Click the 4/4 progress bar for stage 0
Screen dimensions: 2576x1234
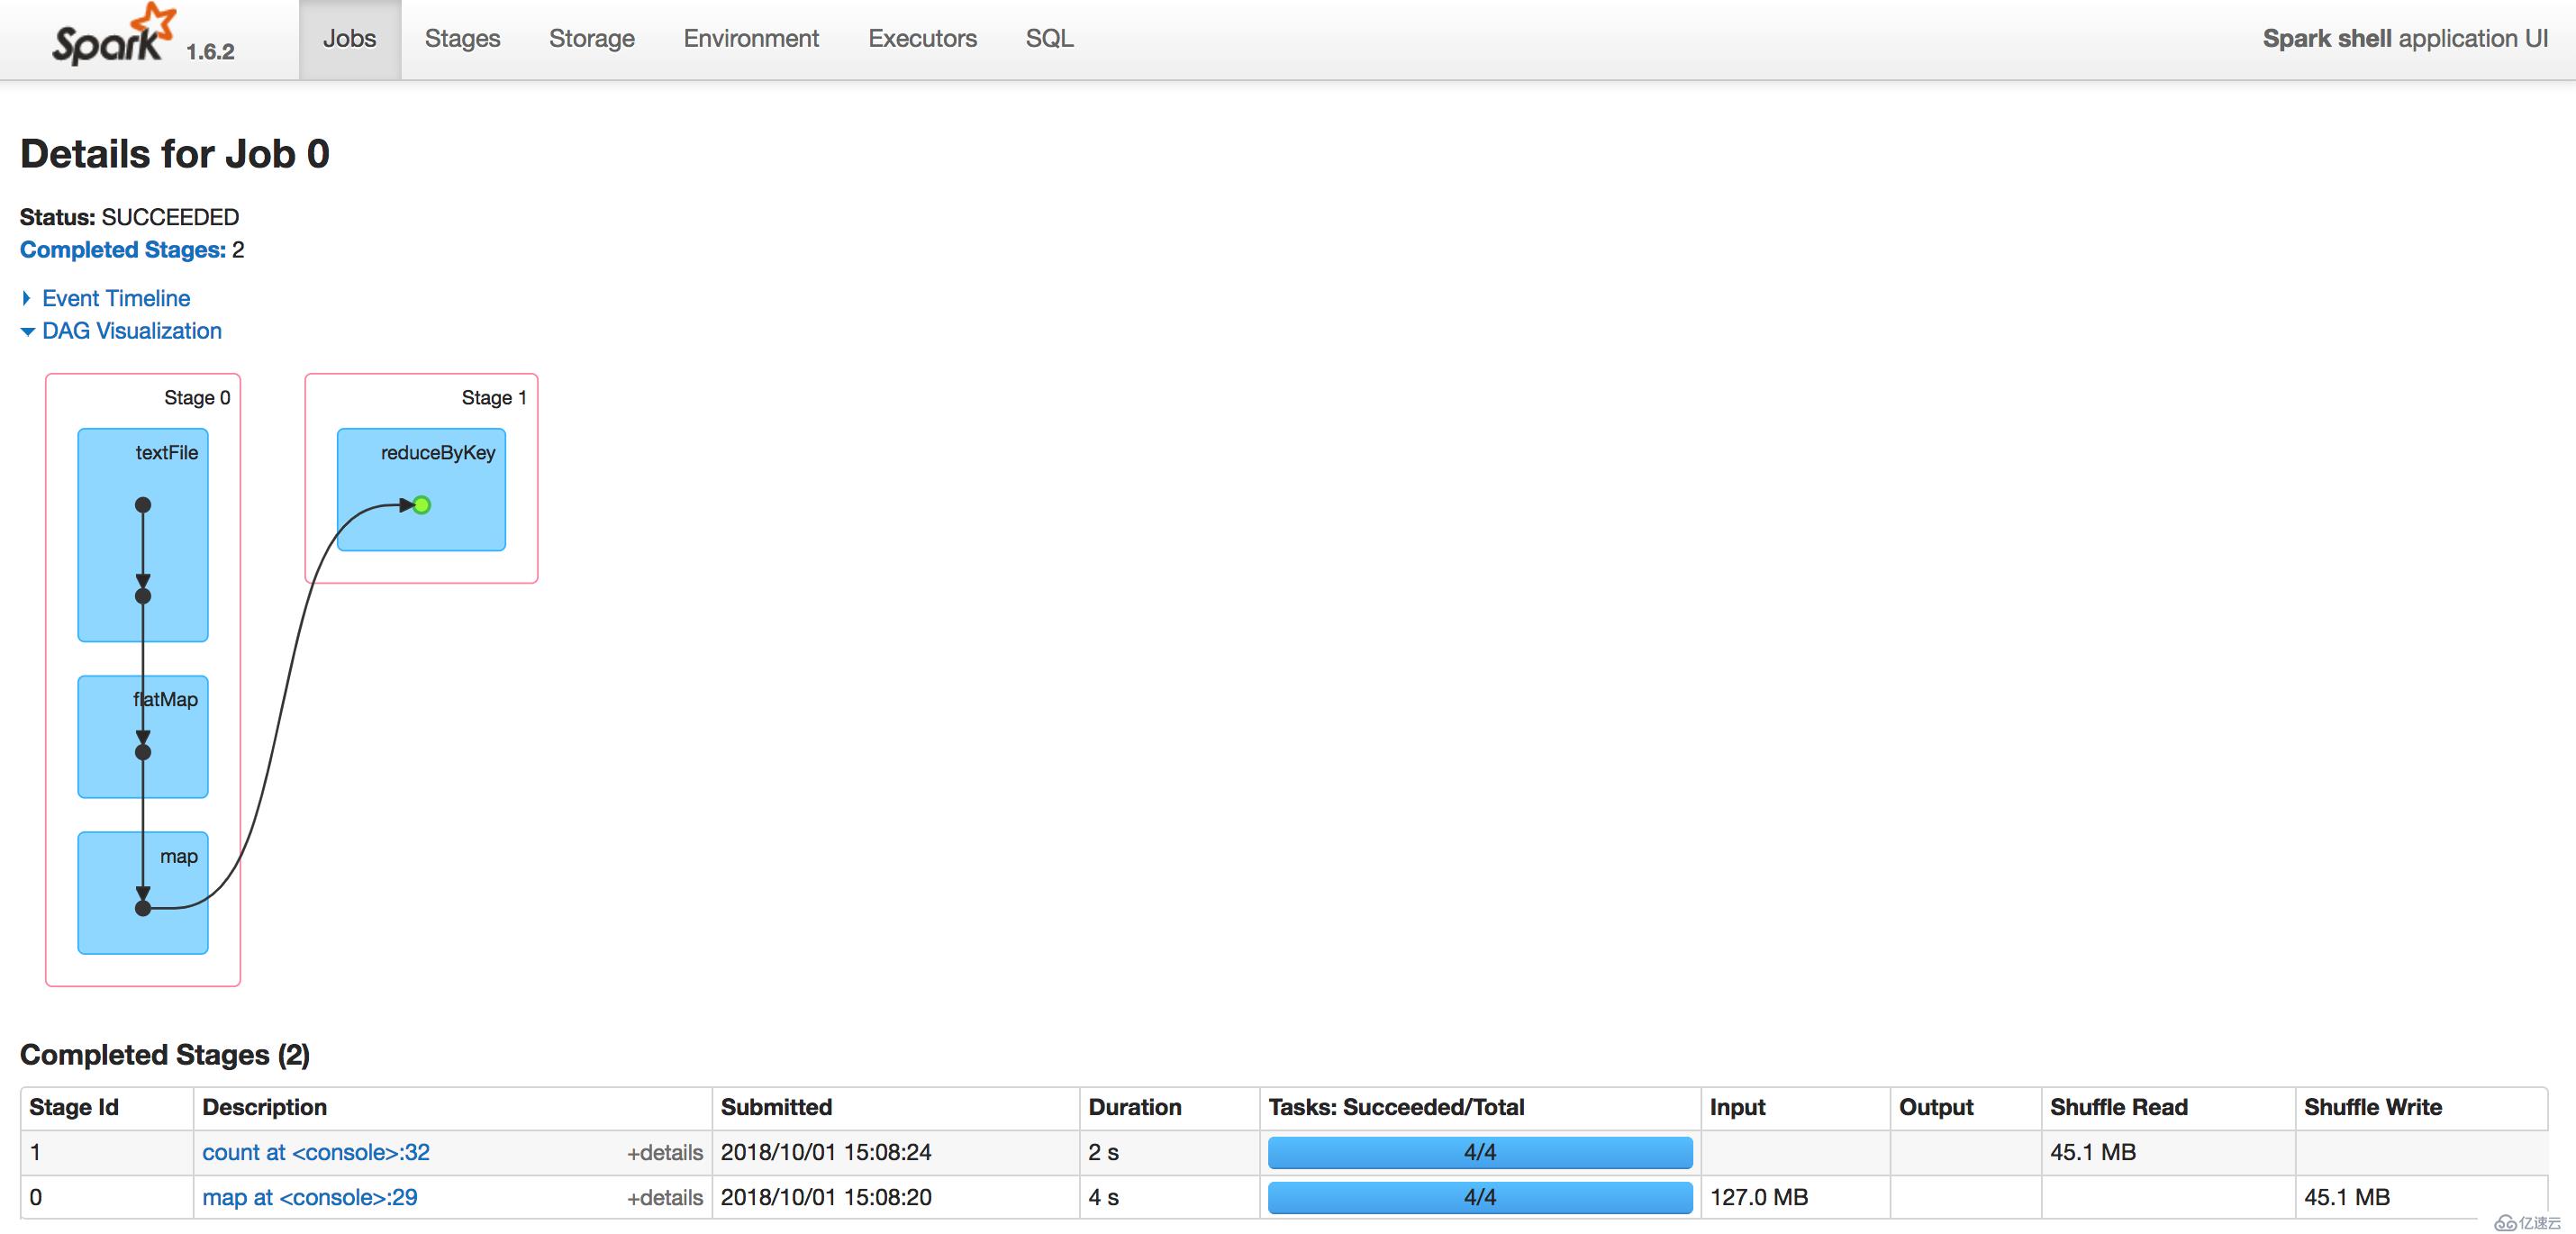1480,1197
